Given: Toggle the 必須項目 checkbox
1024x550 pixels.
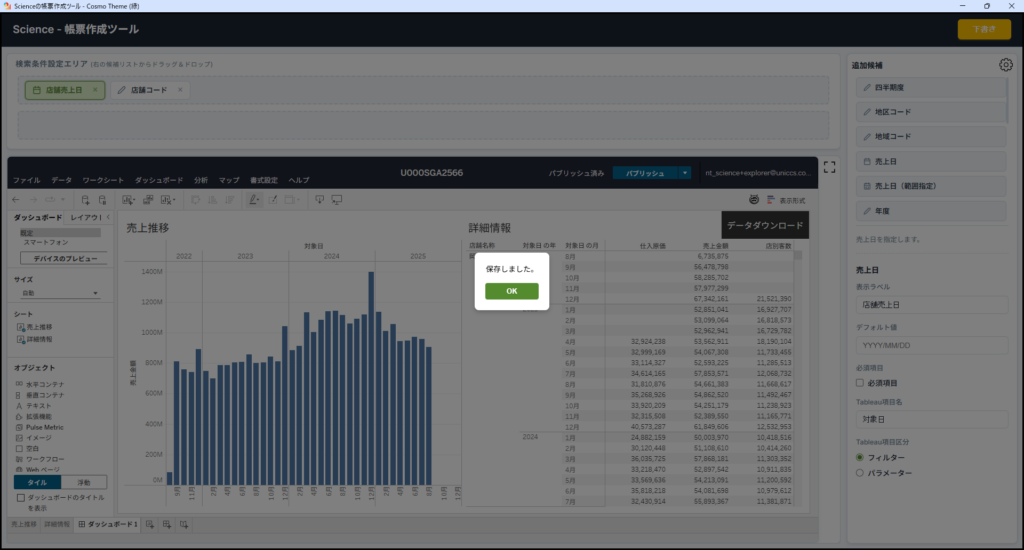Looking at the screenshot, I should [860, 383].
